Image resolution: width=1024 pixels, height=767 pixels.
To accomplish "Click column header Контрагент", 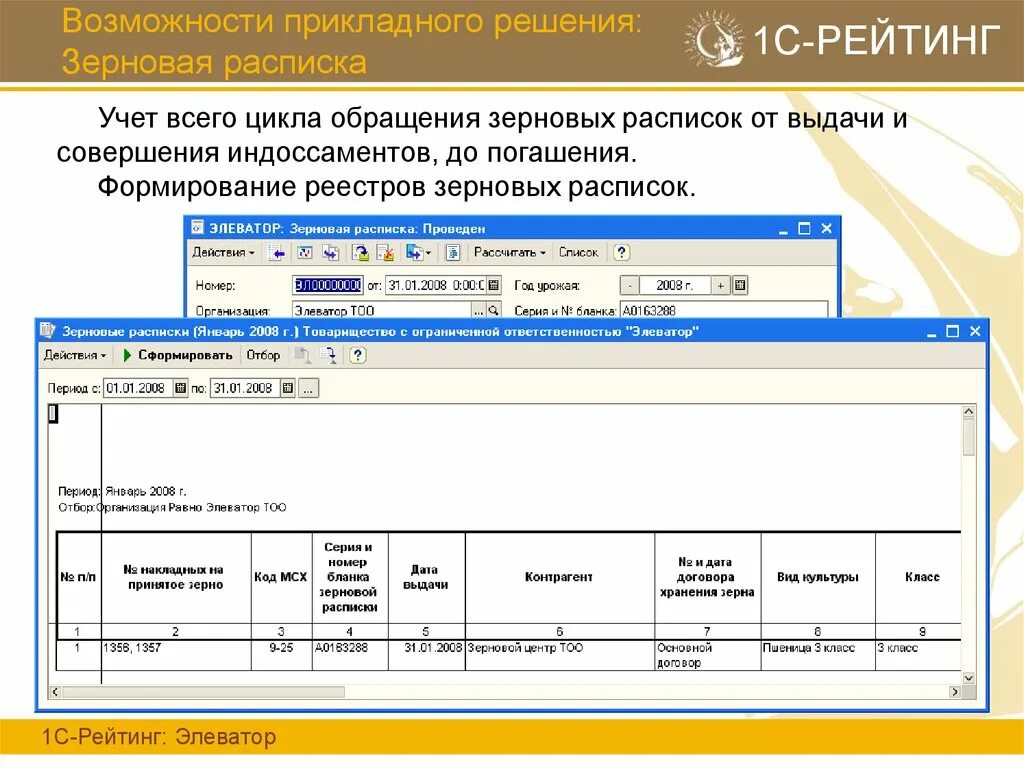I will tap(558, 577).
